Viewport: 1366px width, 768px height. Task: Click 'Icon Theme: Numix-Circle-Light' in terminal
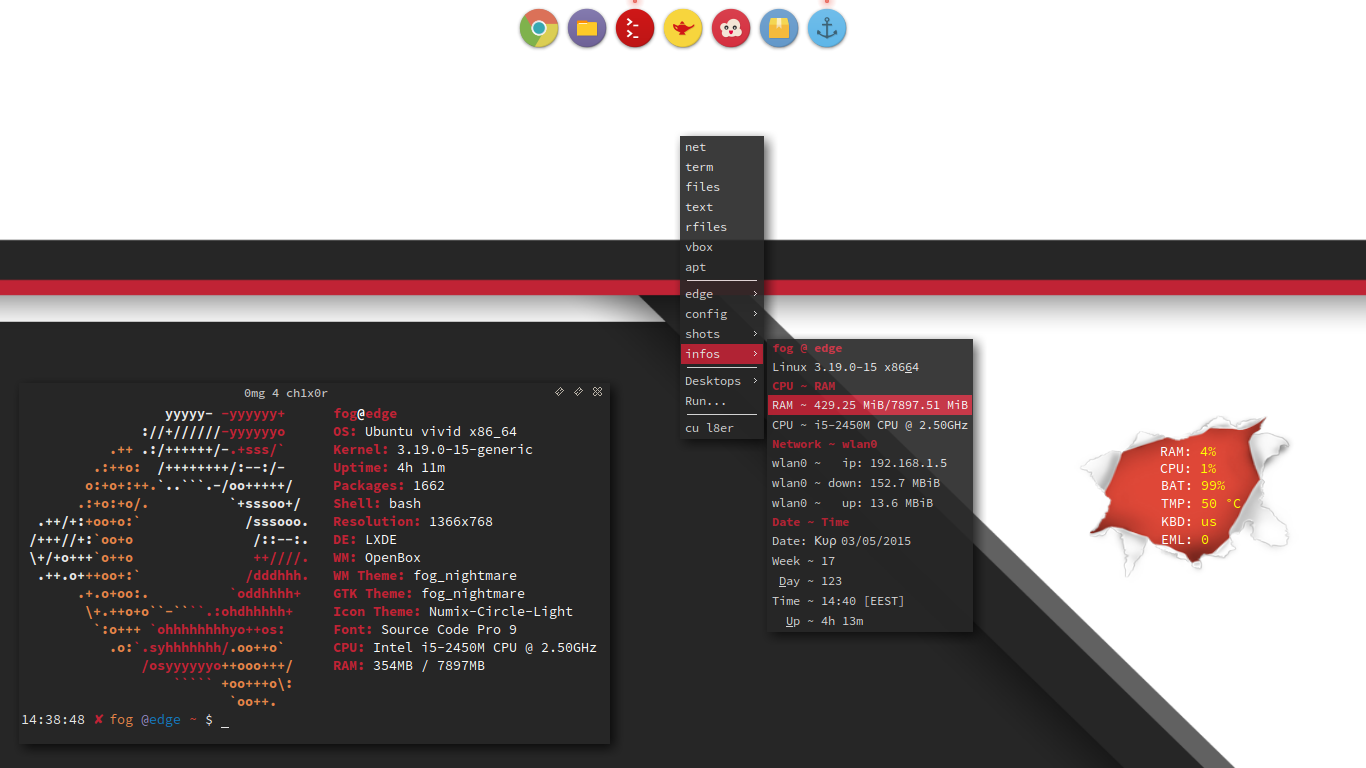point(453,612)
